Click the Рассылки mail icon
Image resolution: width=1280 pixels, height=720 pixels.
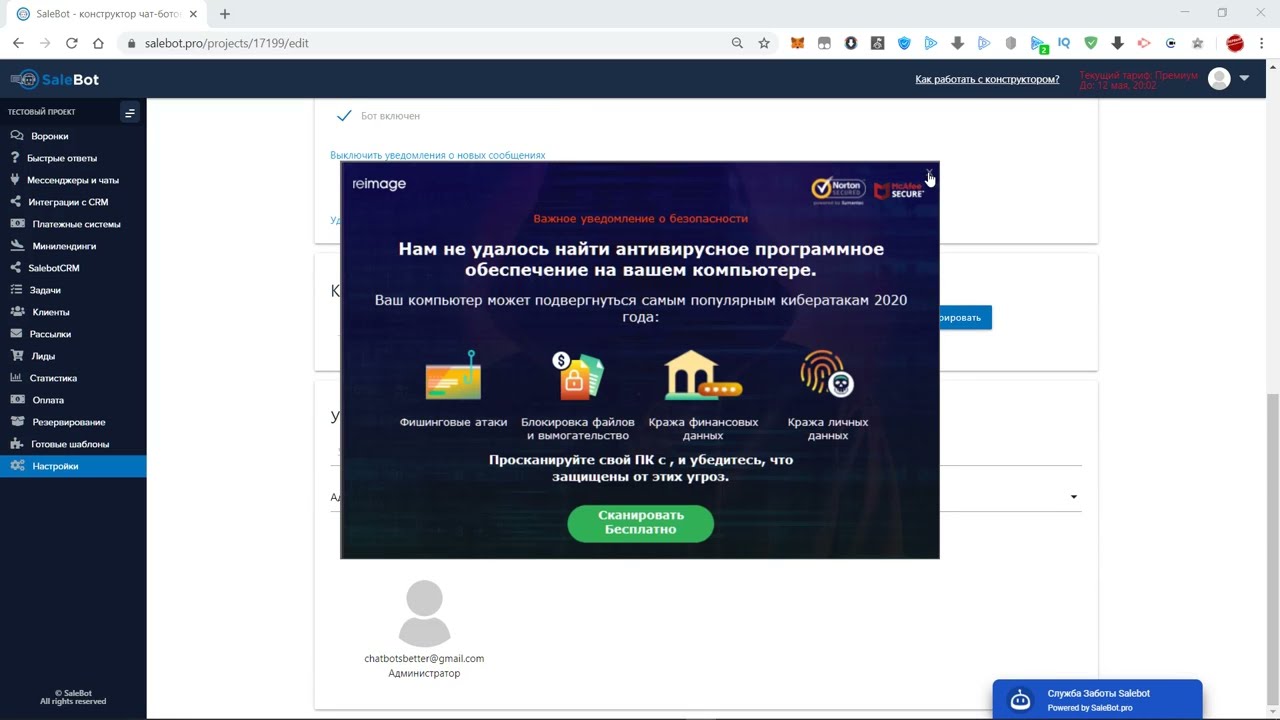pos(16,334)
